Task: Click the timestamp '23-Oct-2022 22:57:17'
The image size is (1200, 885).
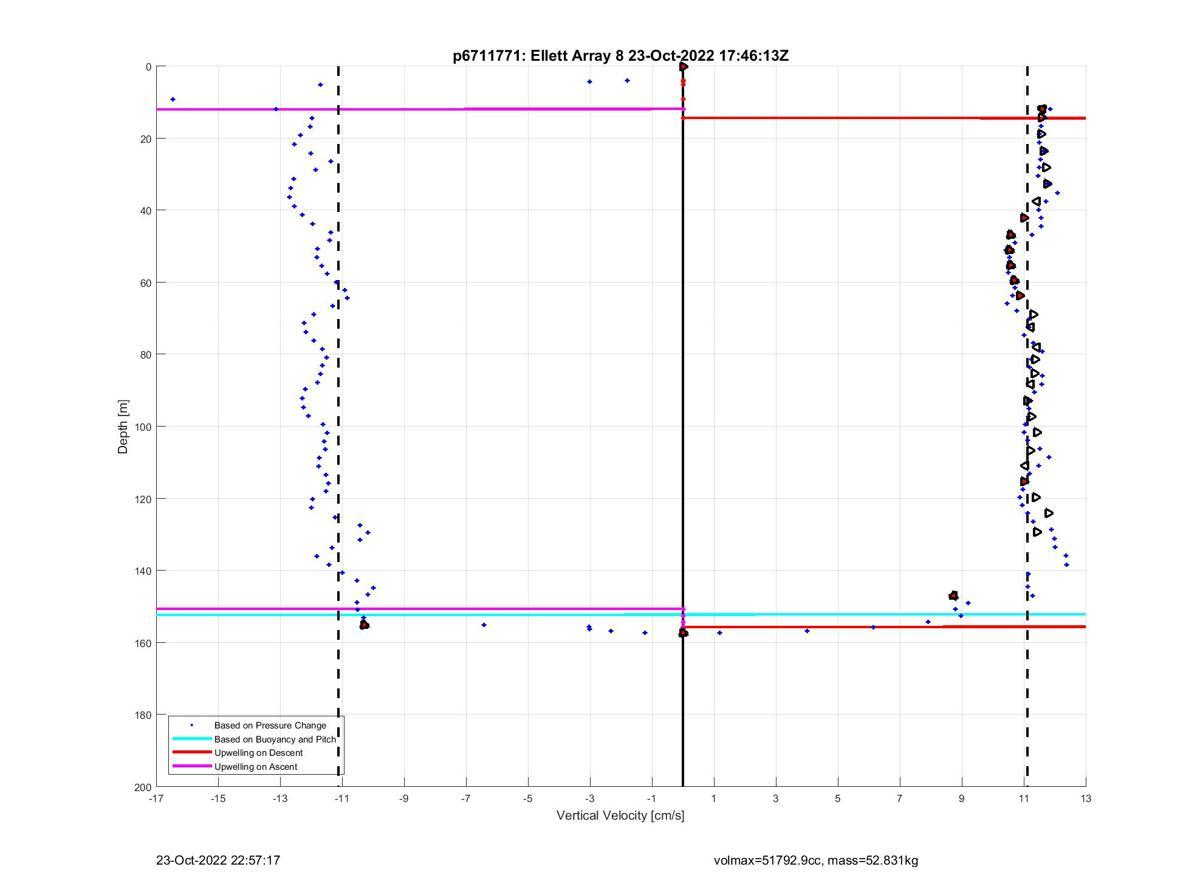Action: (x=218, y=860)
